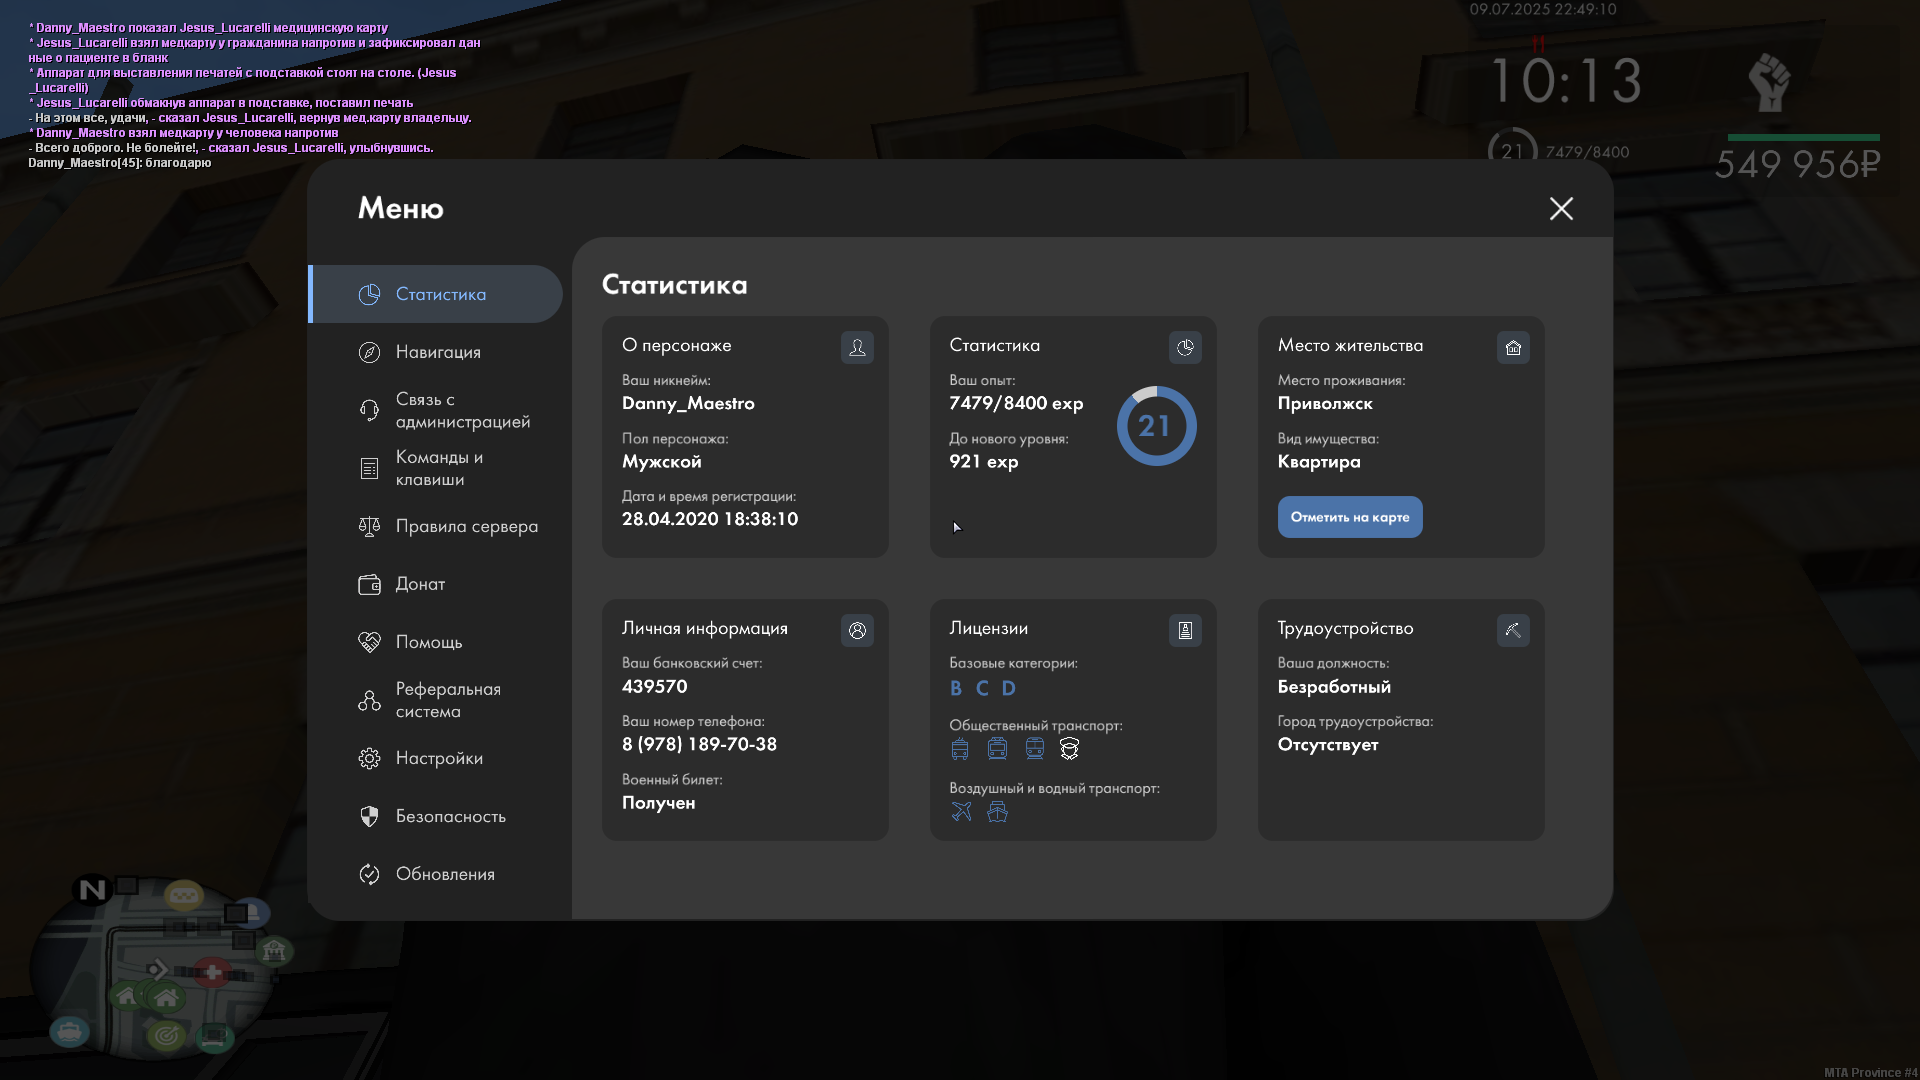Click the N compass marker on minimap
Image resolution: width=1920 pixels, height=1080 pixels.
(93, 889)
